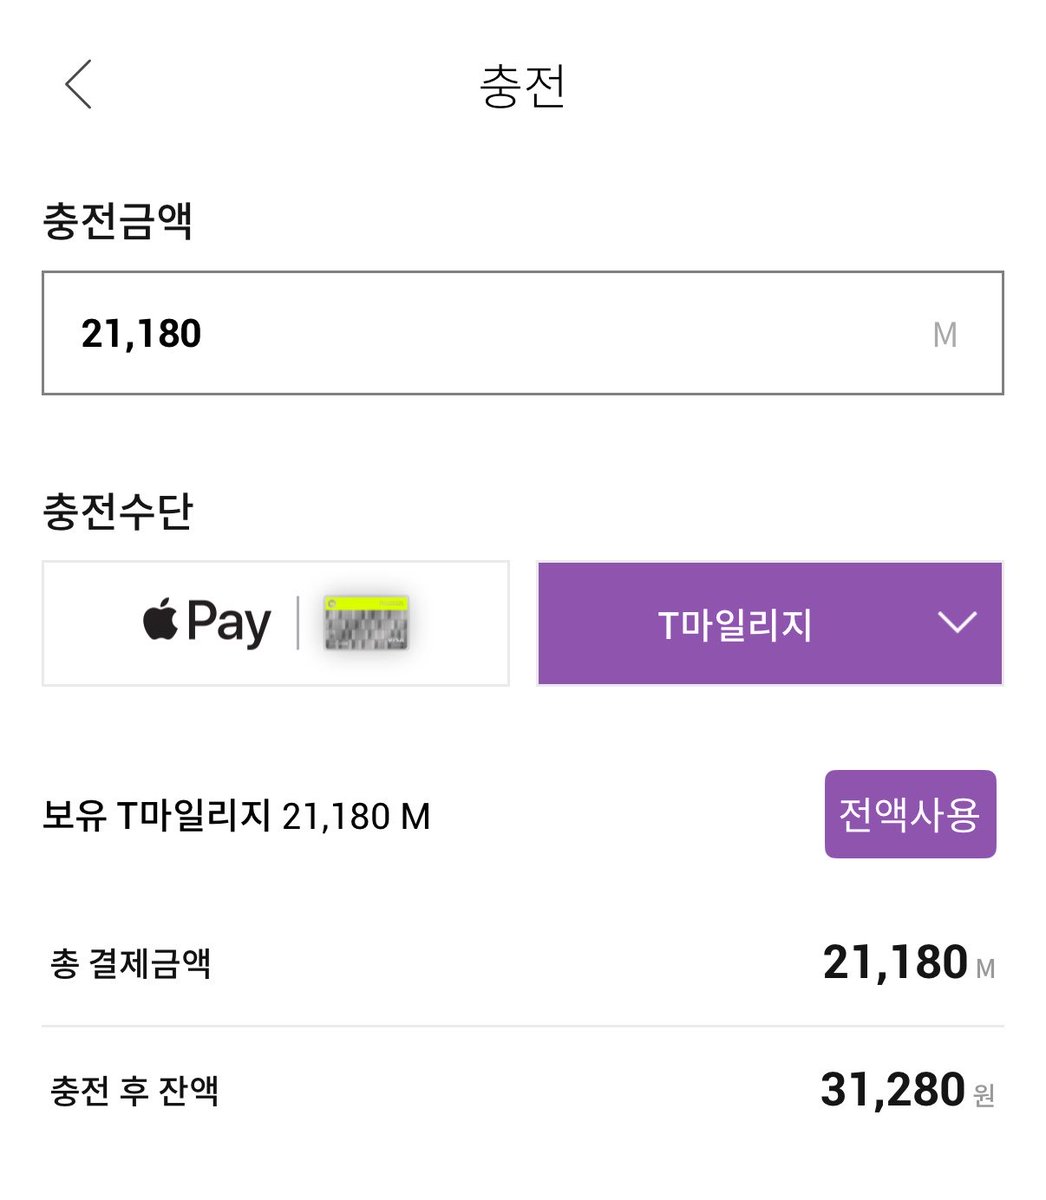
Task: Click the M unit inside the amount field
Action: [x=945, y=335]
